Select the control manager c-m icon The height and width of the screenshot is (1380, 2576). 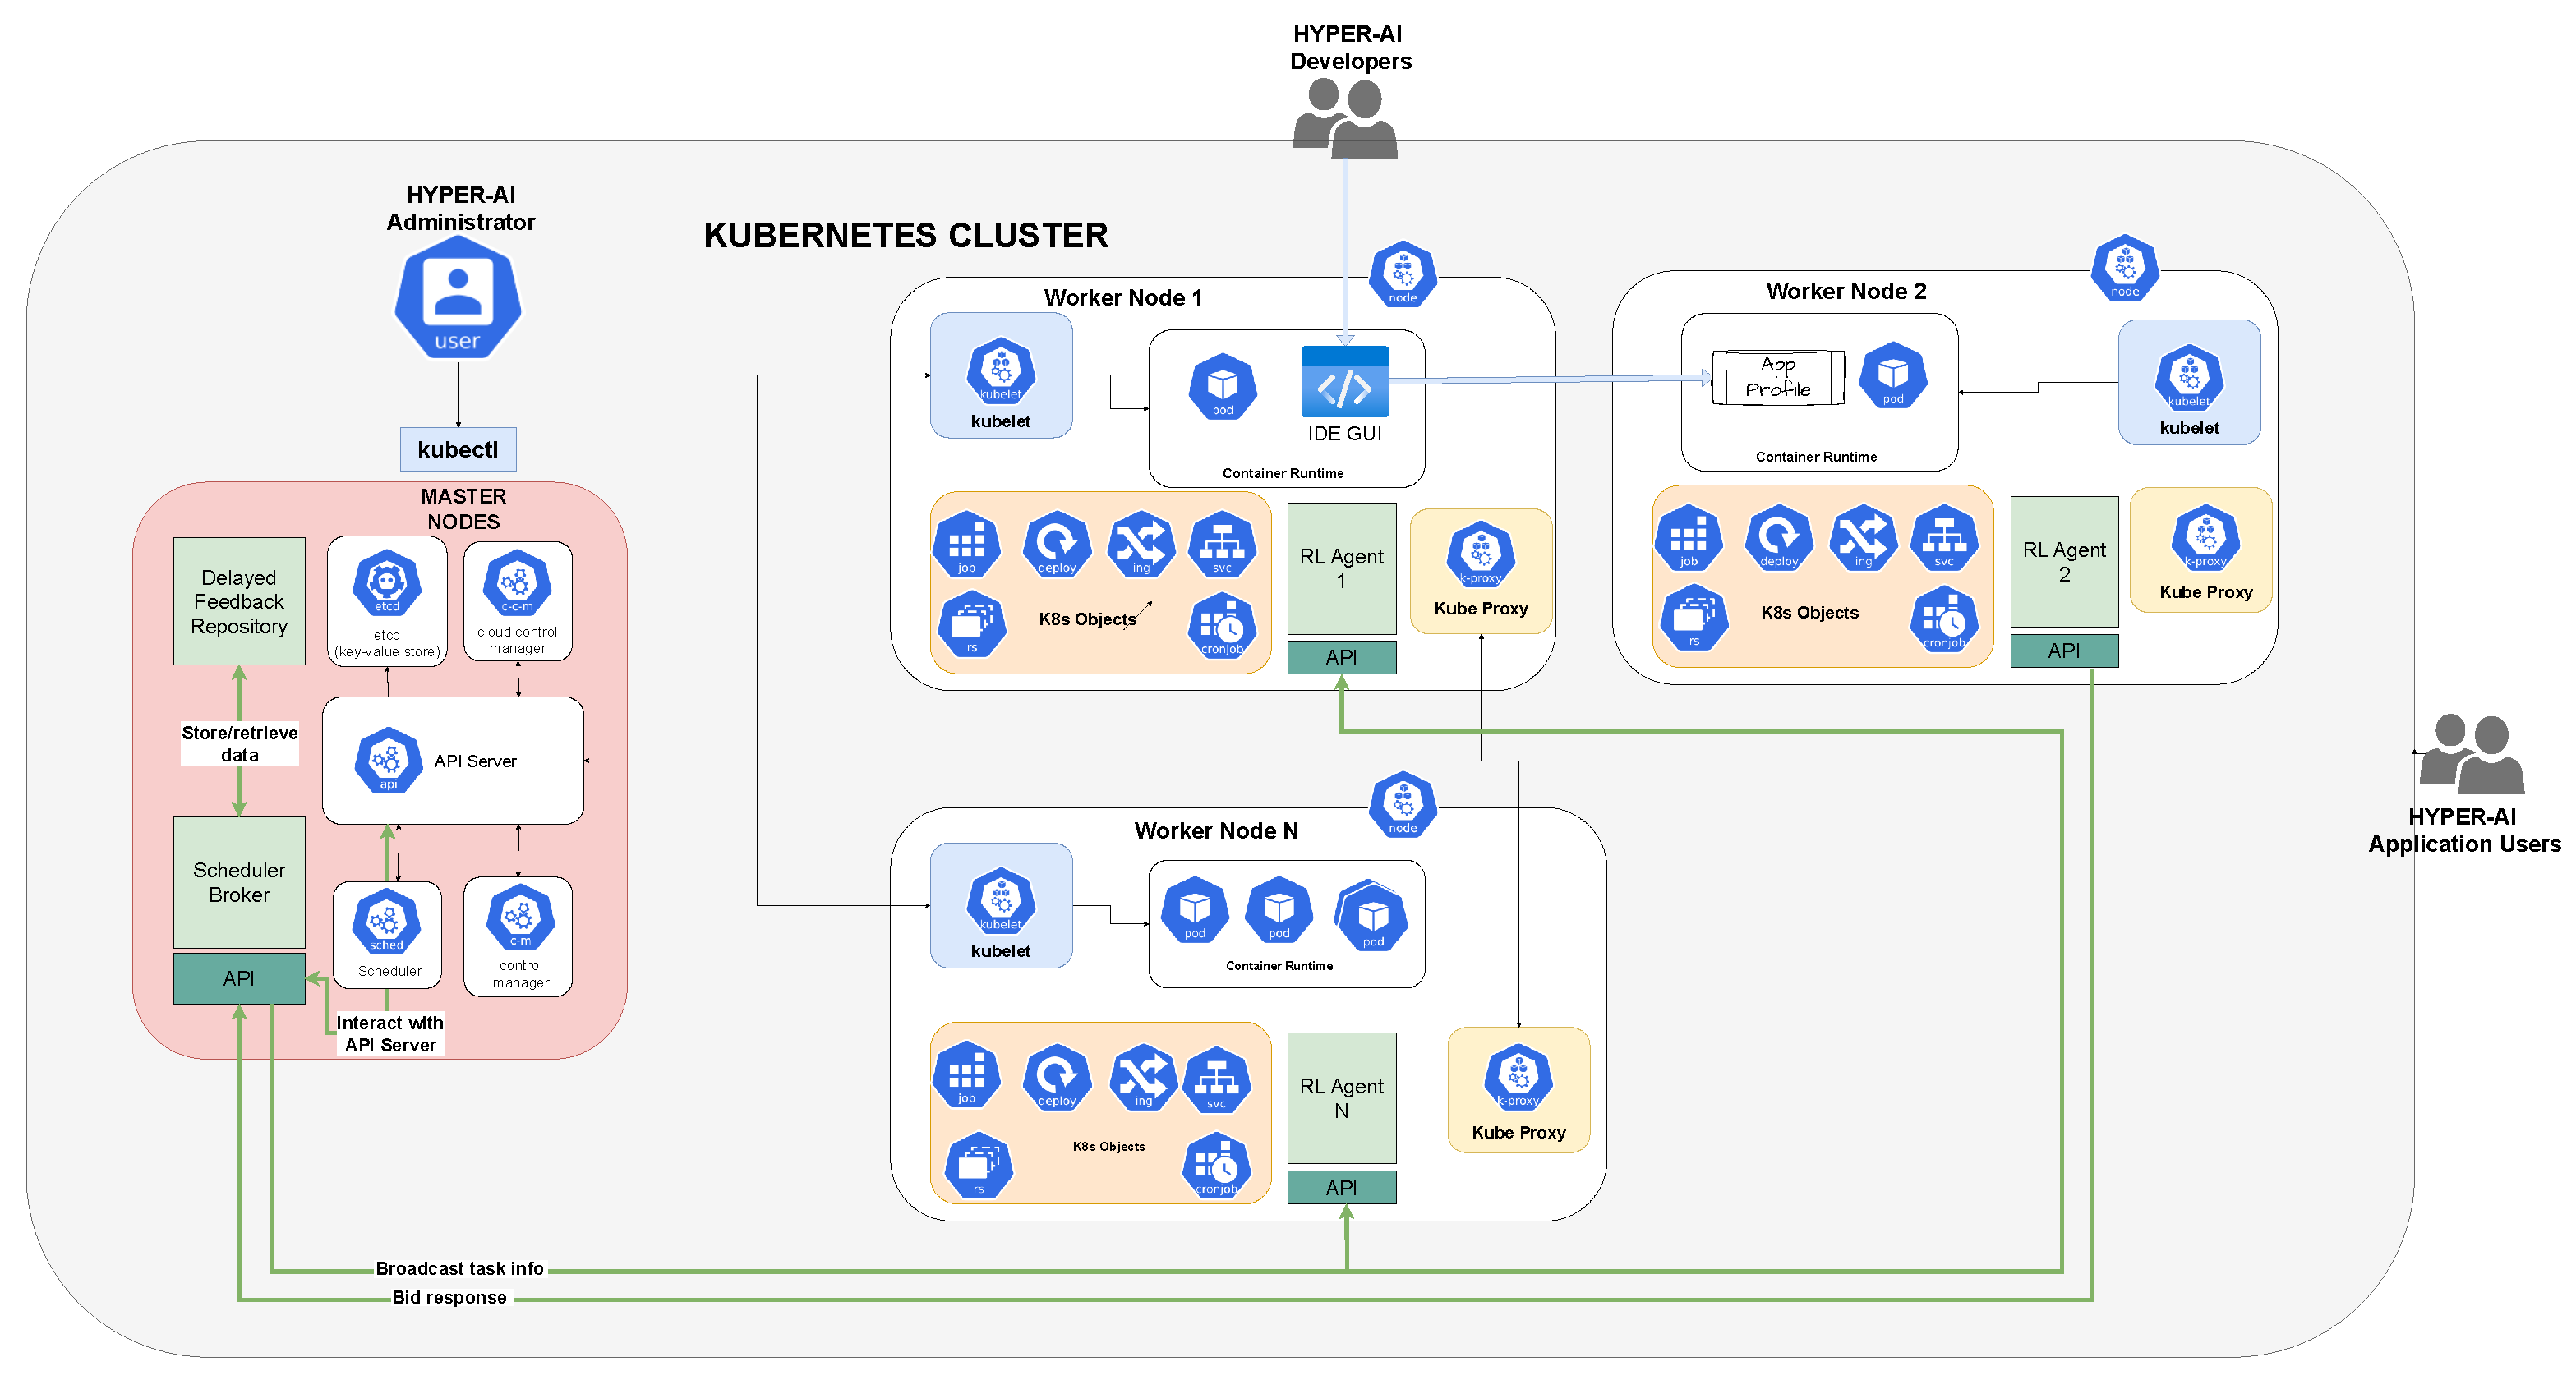point(520,917)
